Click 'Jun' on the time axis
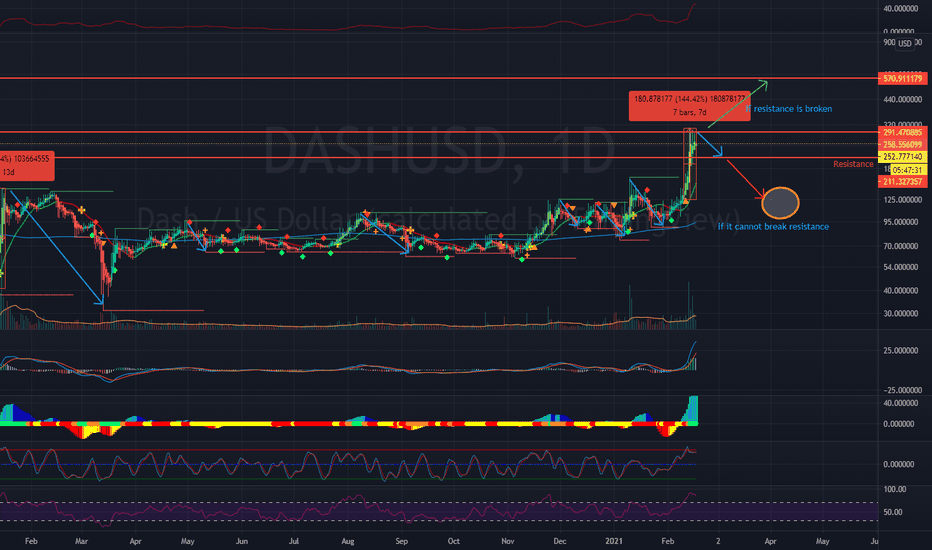The image size is (932, 550). pyautogui.click(x=242, y=541)
